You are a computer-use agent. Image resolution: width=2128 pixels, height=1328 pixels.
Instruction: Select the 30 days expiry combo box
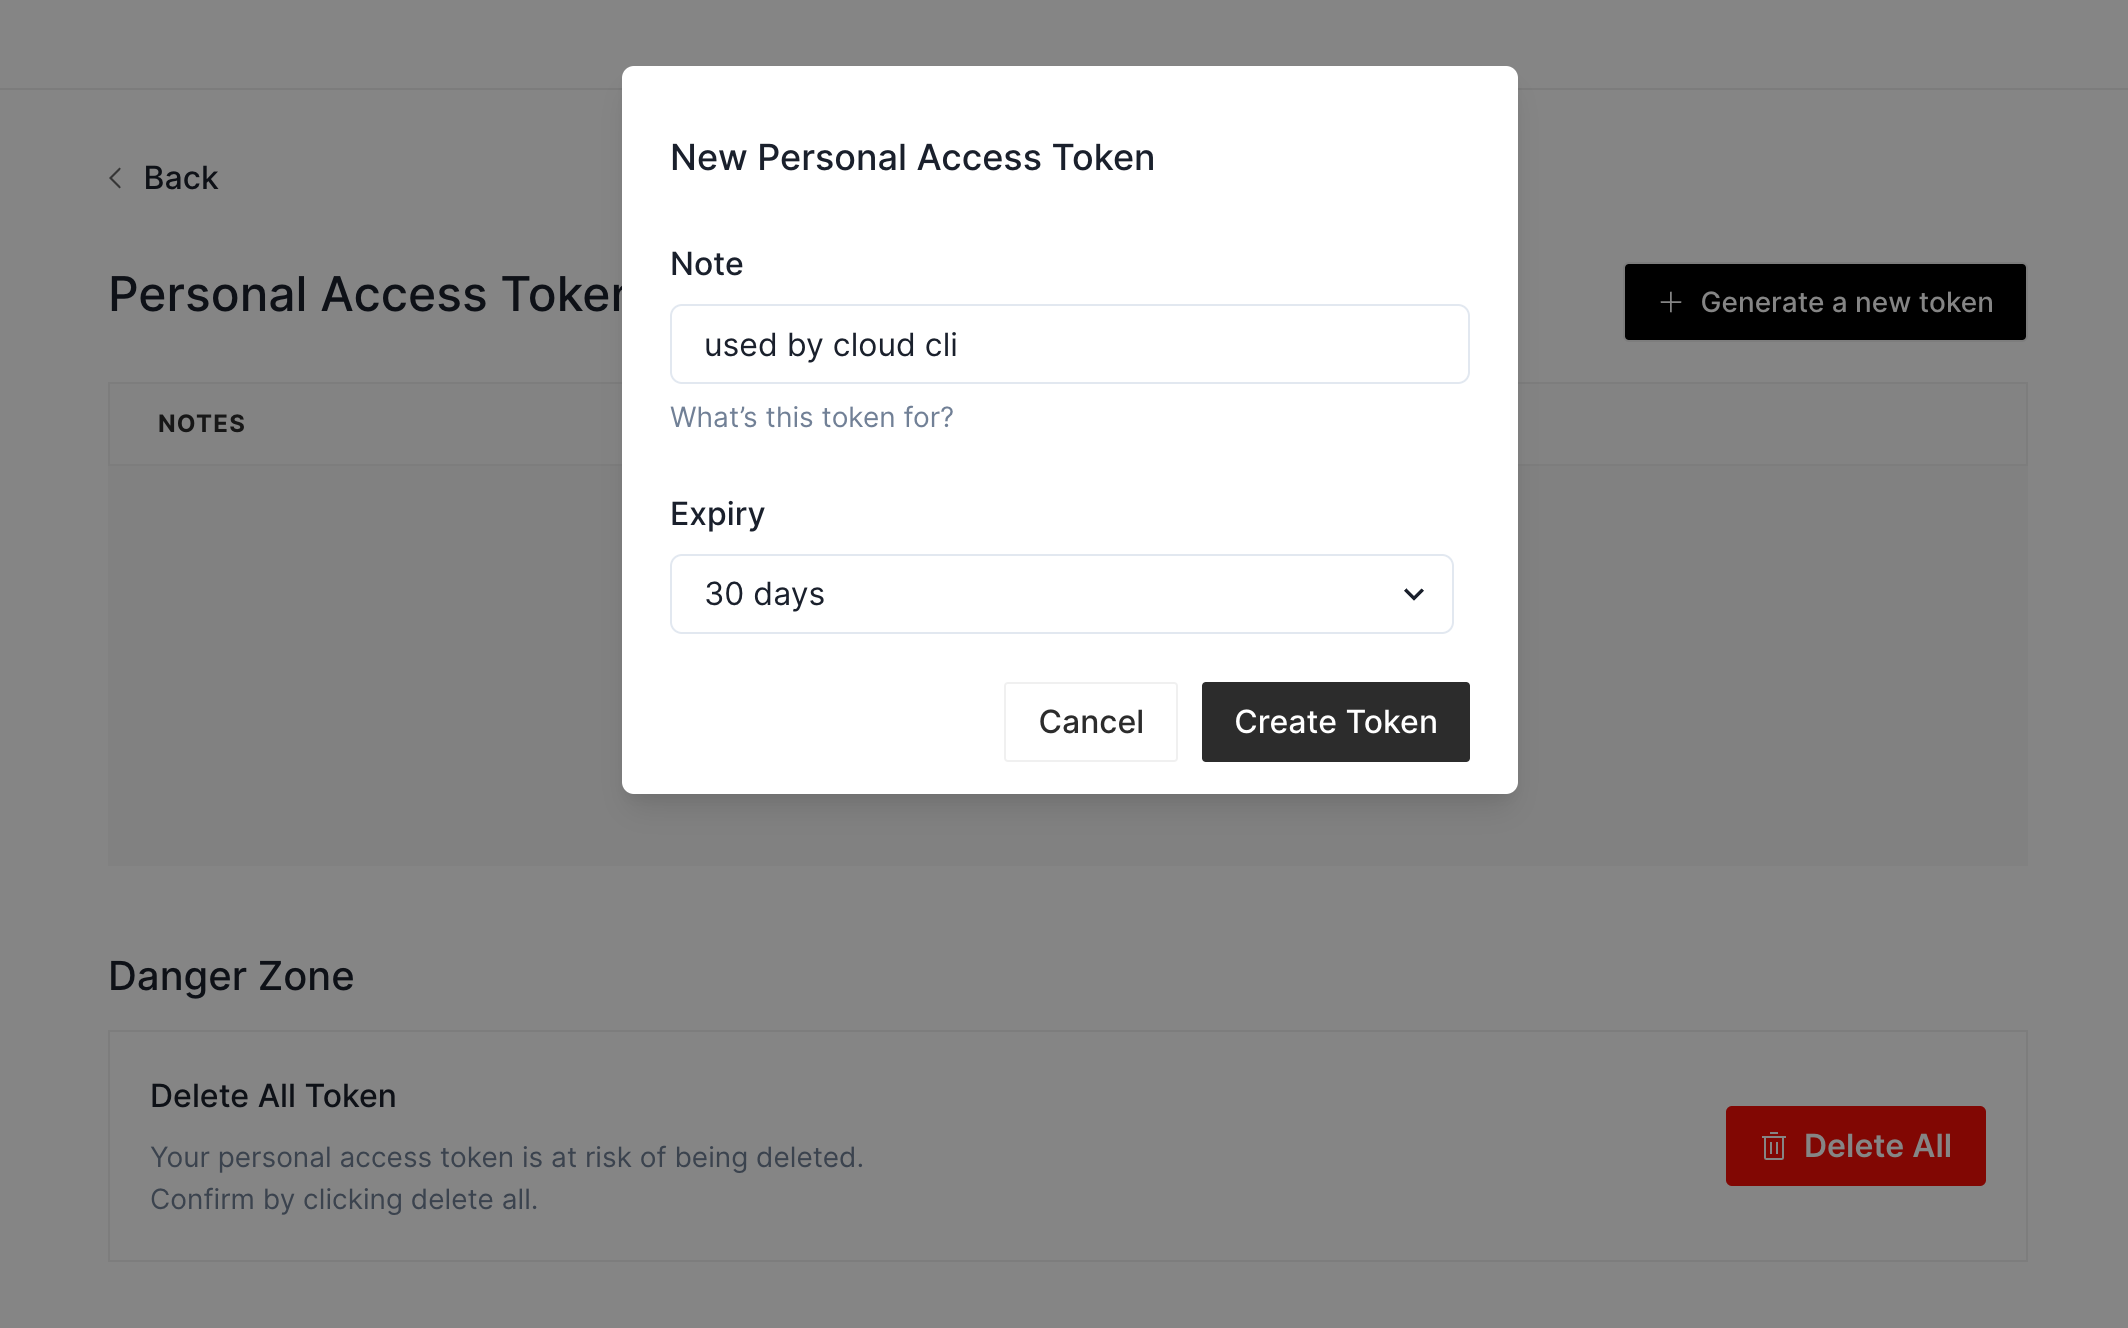(1061, 594)
